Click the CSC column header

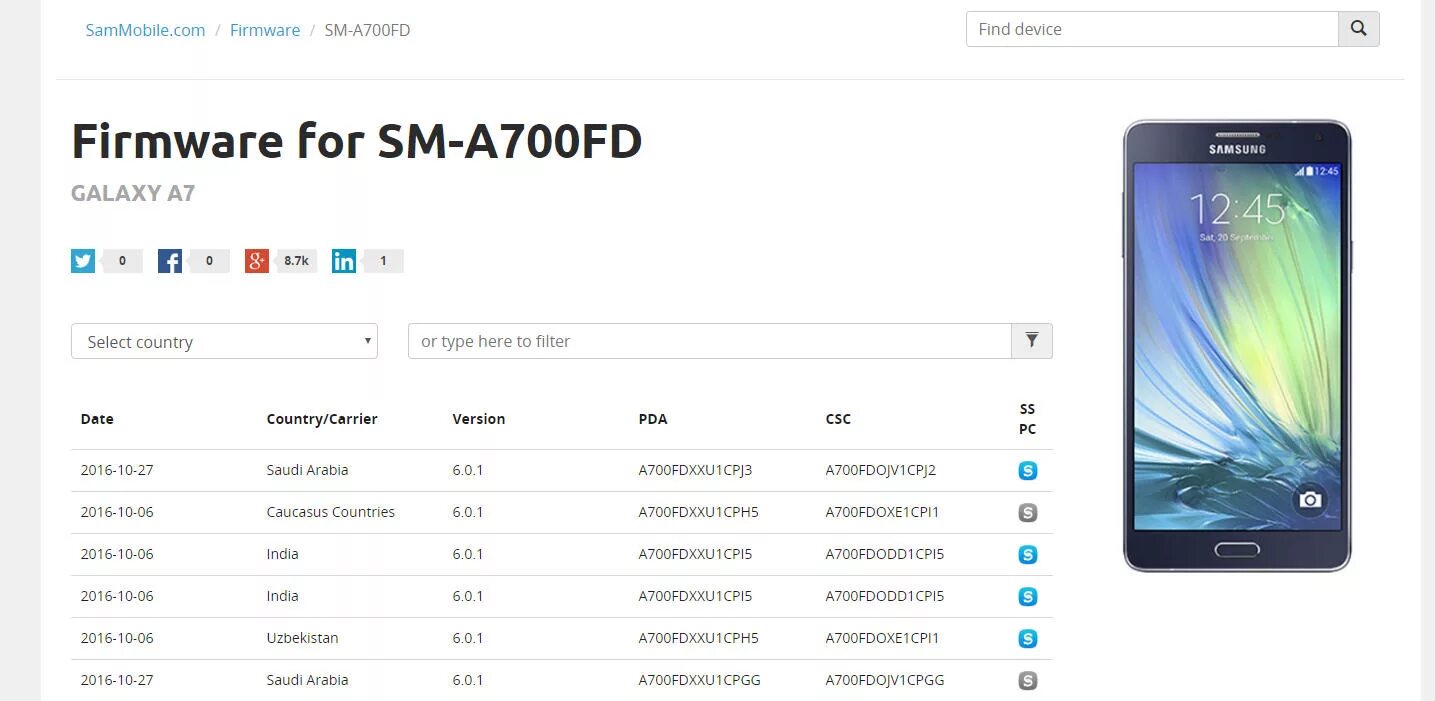(x=838, y=419)
